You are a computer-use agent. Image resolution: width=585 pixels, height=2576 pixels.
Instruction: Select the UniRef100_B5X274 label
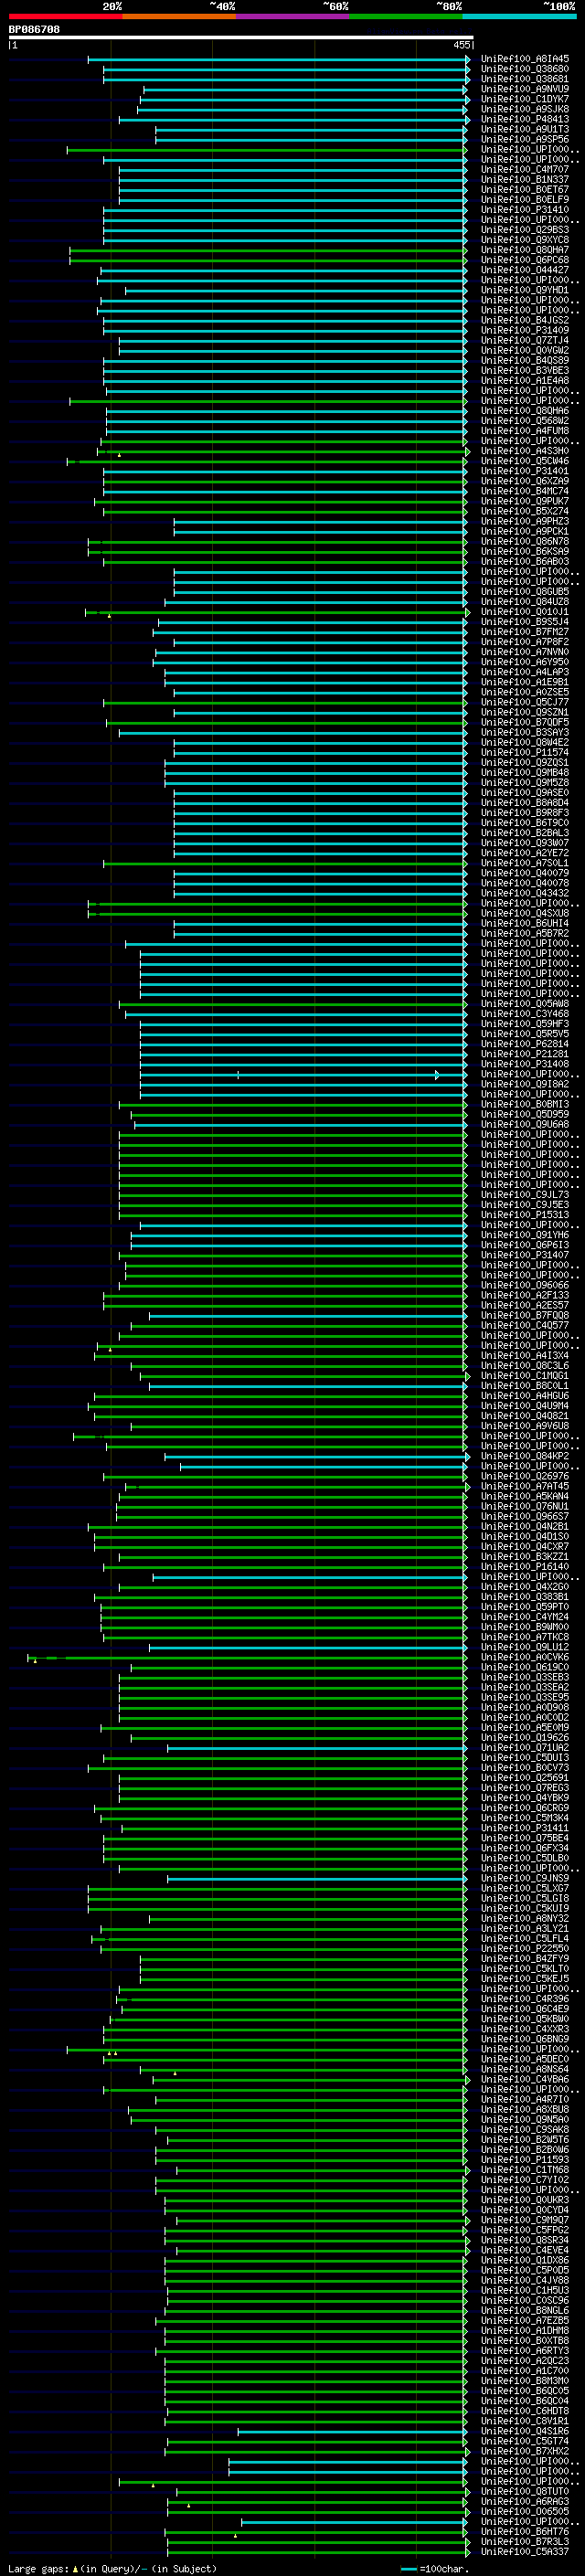[x=524, y=511]
